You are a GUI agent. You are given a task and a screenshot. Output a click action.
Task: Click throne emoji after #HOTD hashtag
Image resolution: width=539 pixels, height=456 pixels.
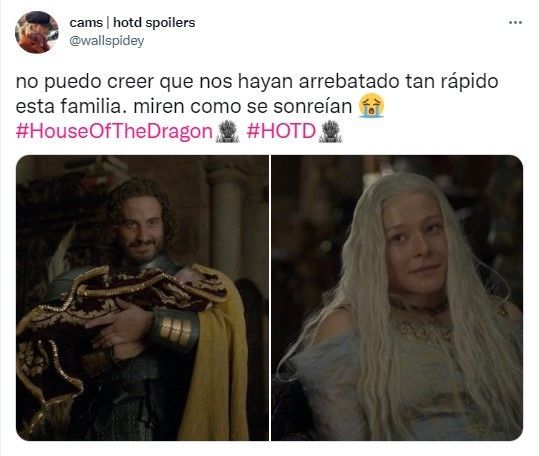tap(330, 131)
